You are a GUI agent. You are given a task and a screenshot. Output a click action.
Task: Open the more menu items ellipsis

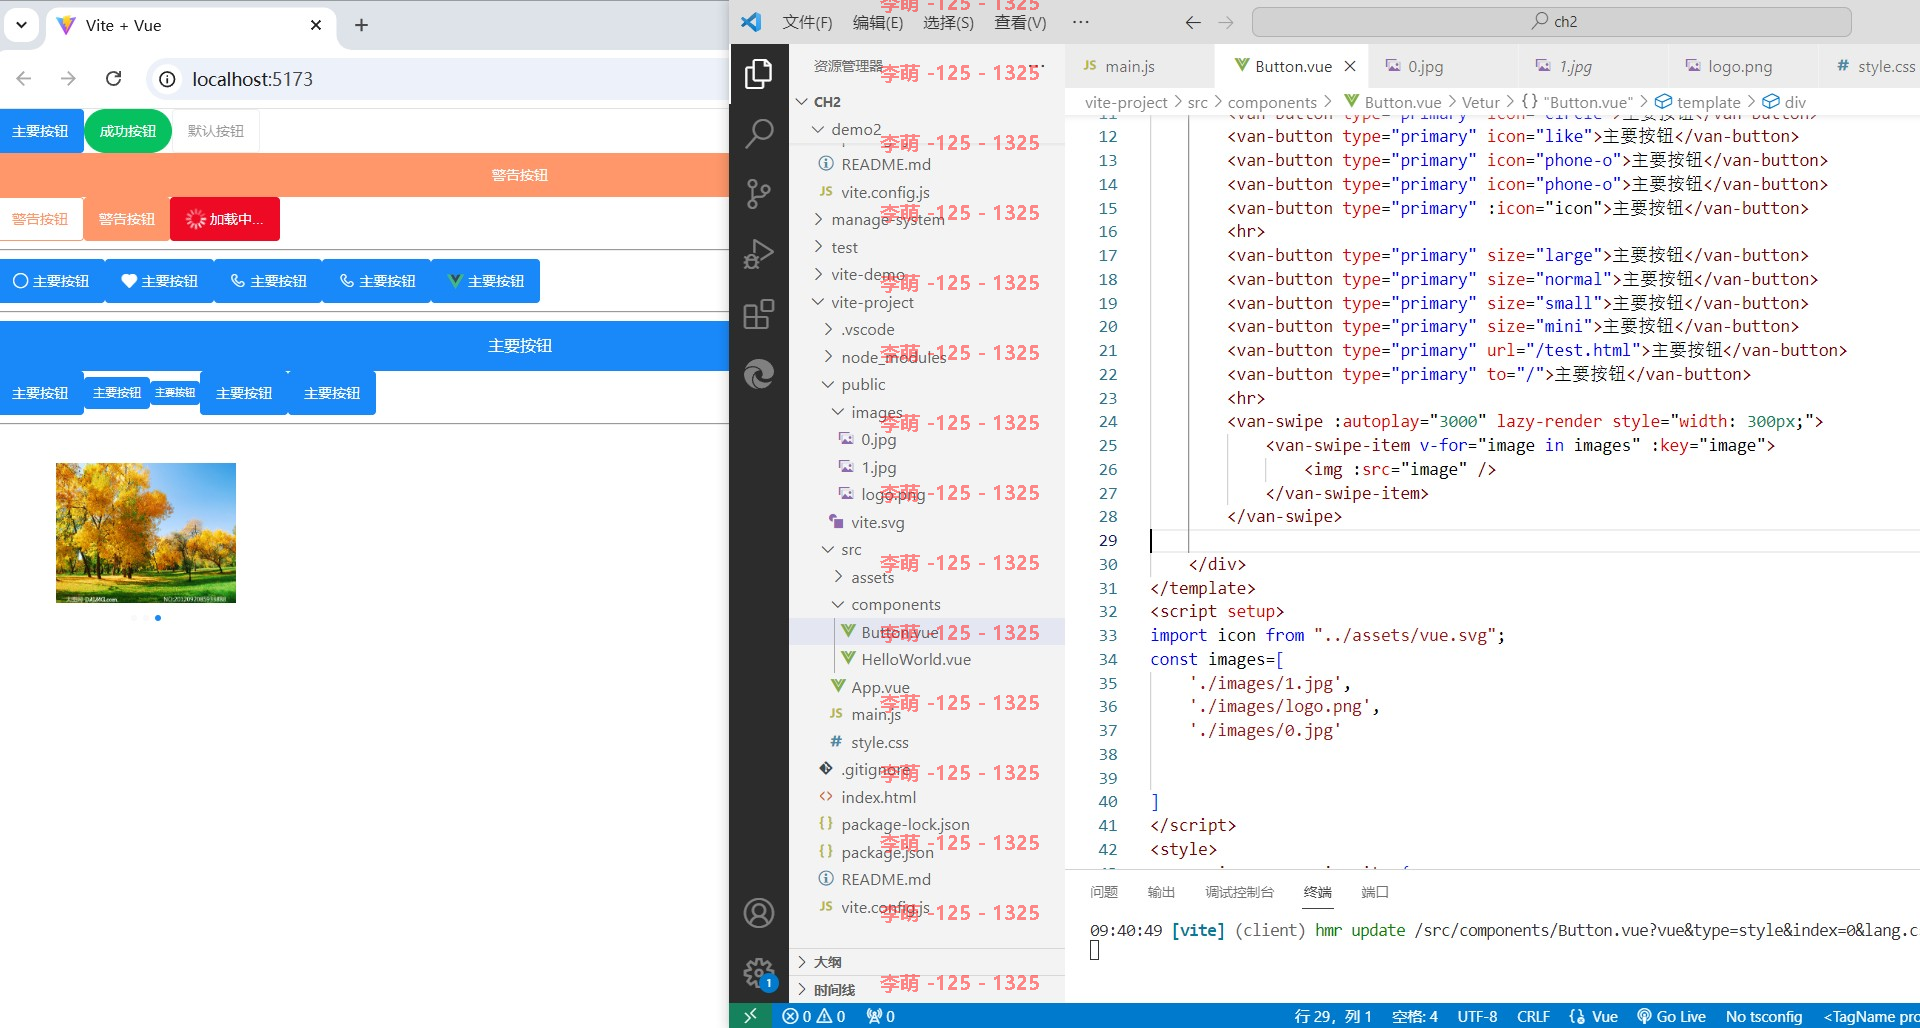point(1081,22)
